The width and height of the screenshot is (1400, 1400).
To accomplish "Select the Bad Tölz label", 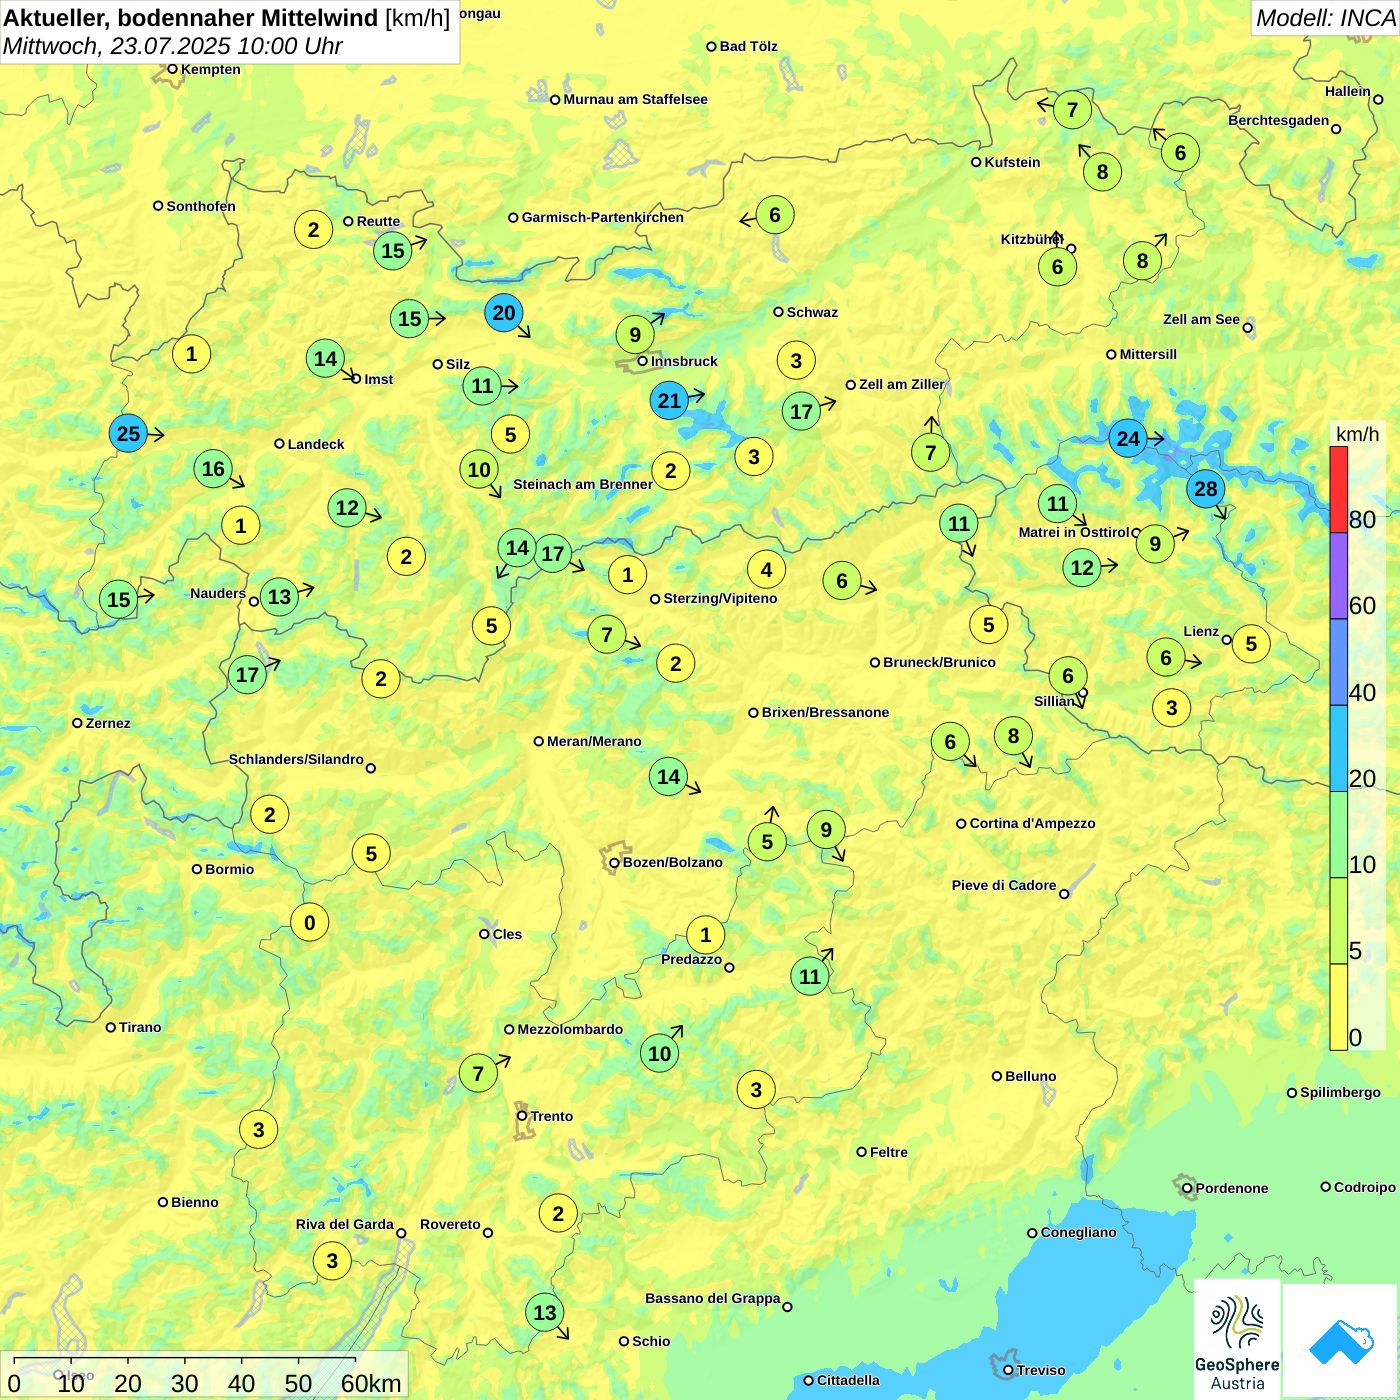I will click(748, 46).
